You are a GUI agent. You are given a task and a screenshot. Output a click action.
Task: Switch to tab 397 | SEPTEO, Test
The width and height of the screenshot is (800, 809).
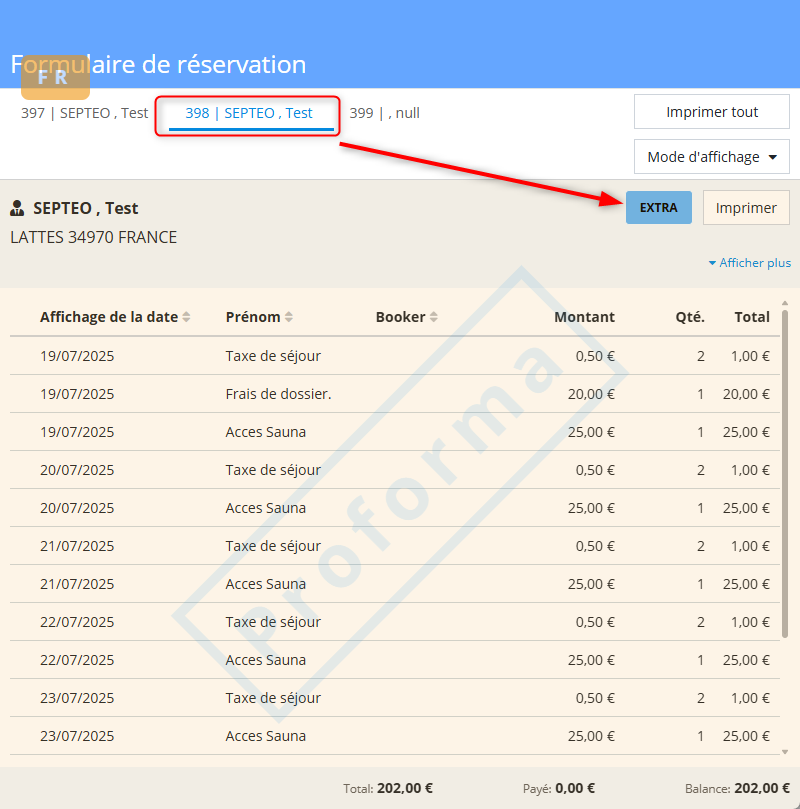[x=84, y=113]
